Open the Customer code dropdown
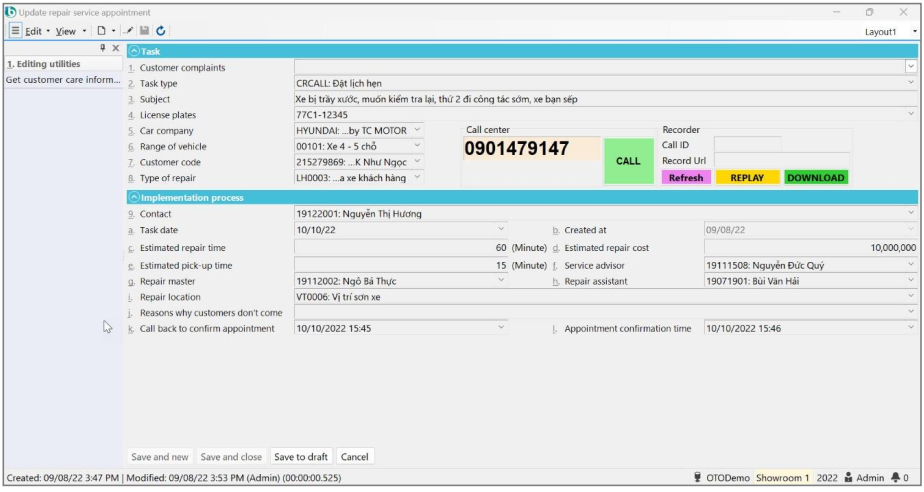 [x=417, y=161]
